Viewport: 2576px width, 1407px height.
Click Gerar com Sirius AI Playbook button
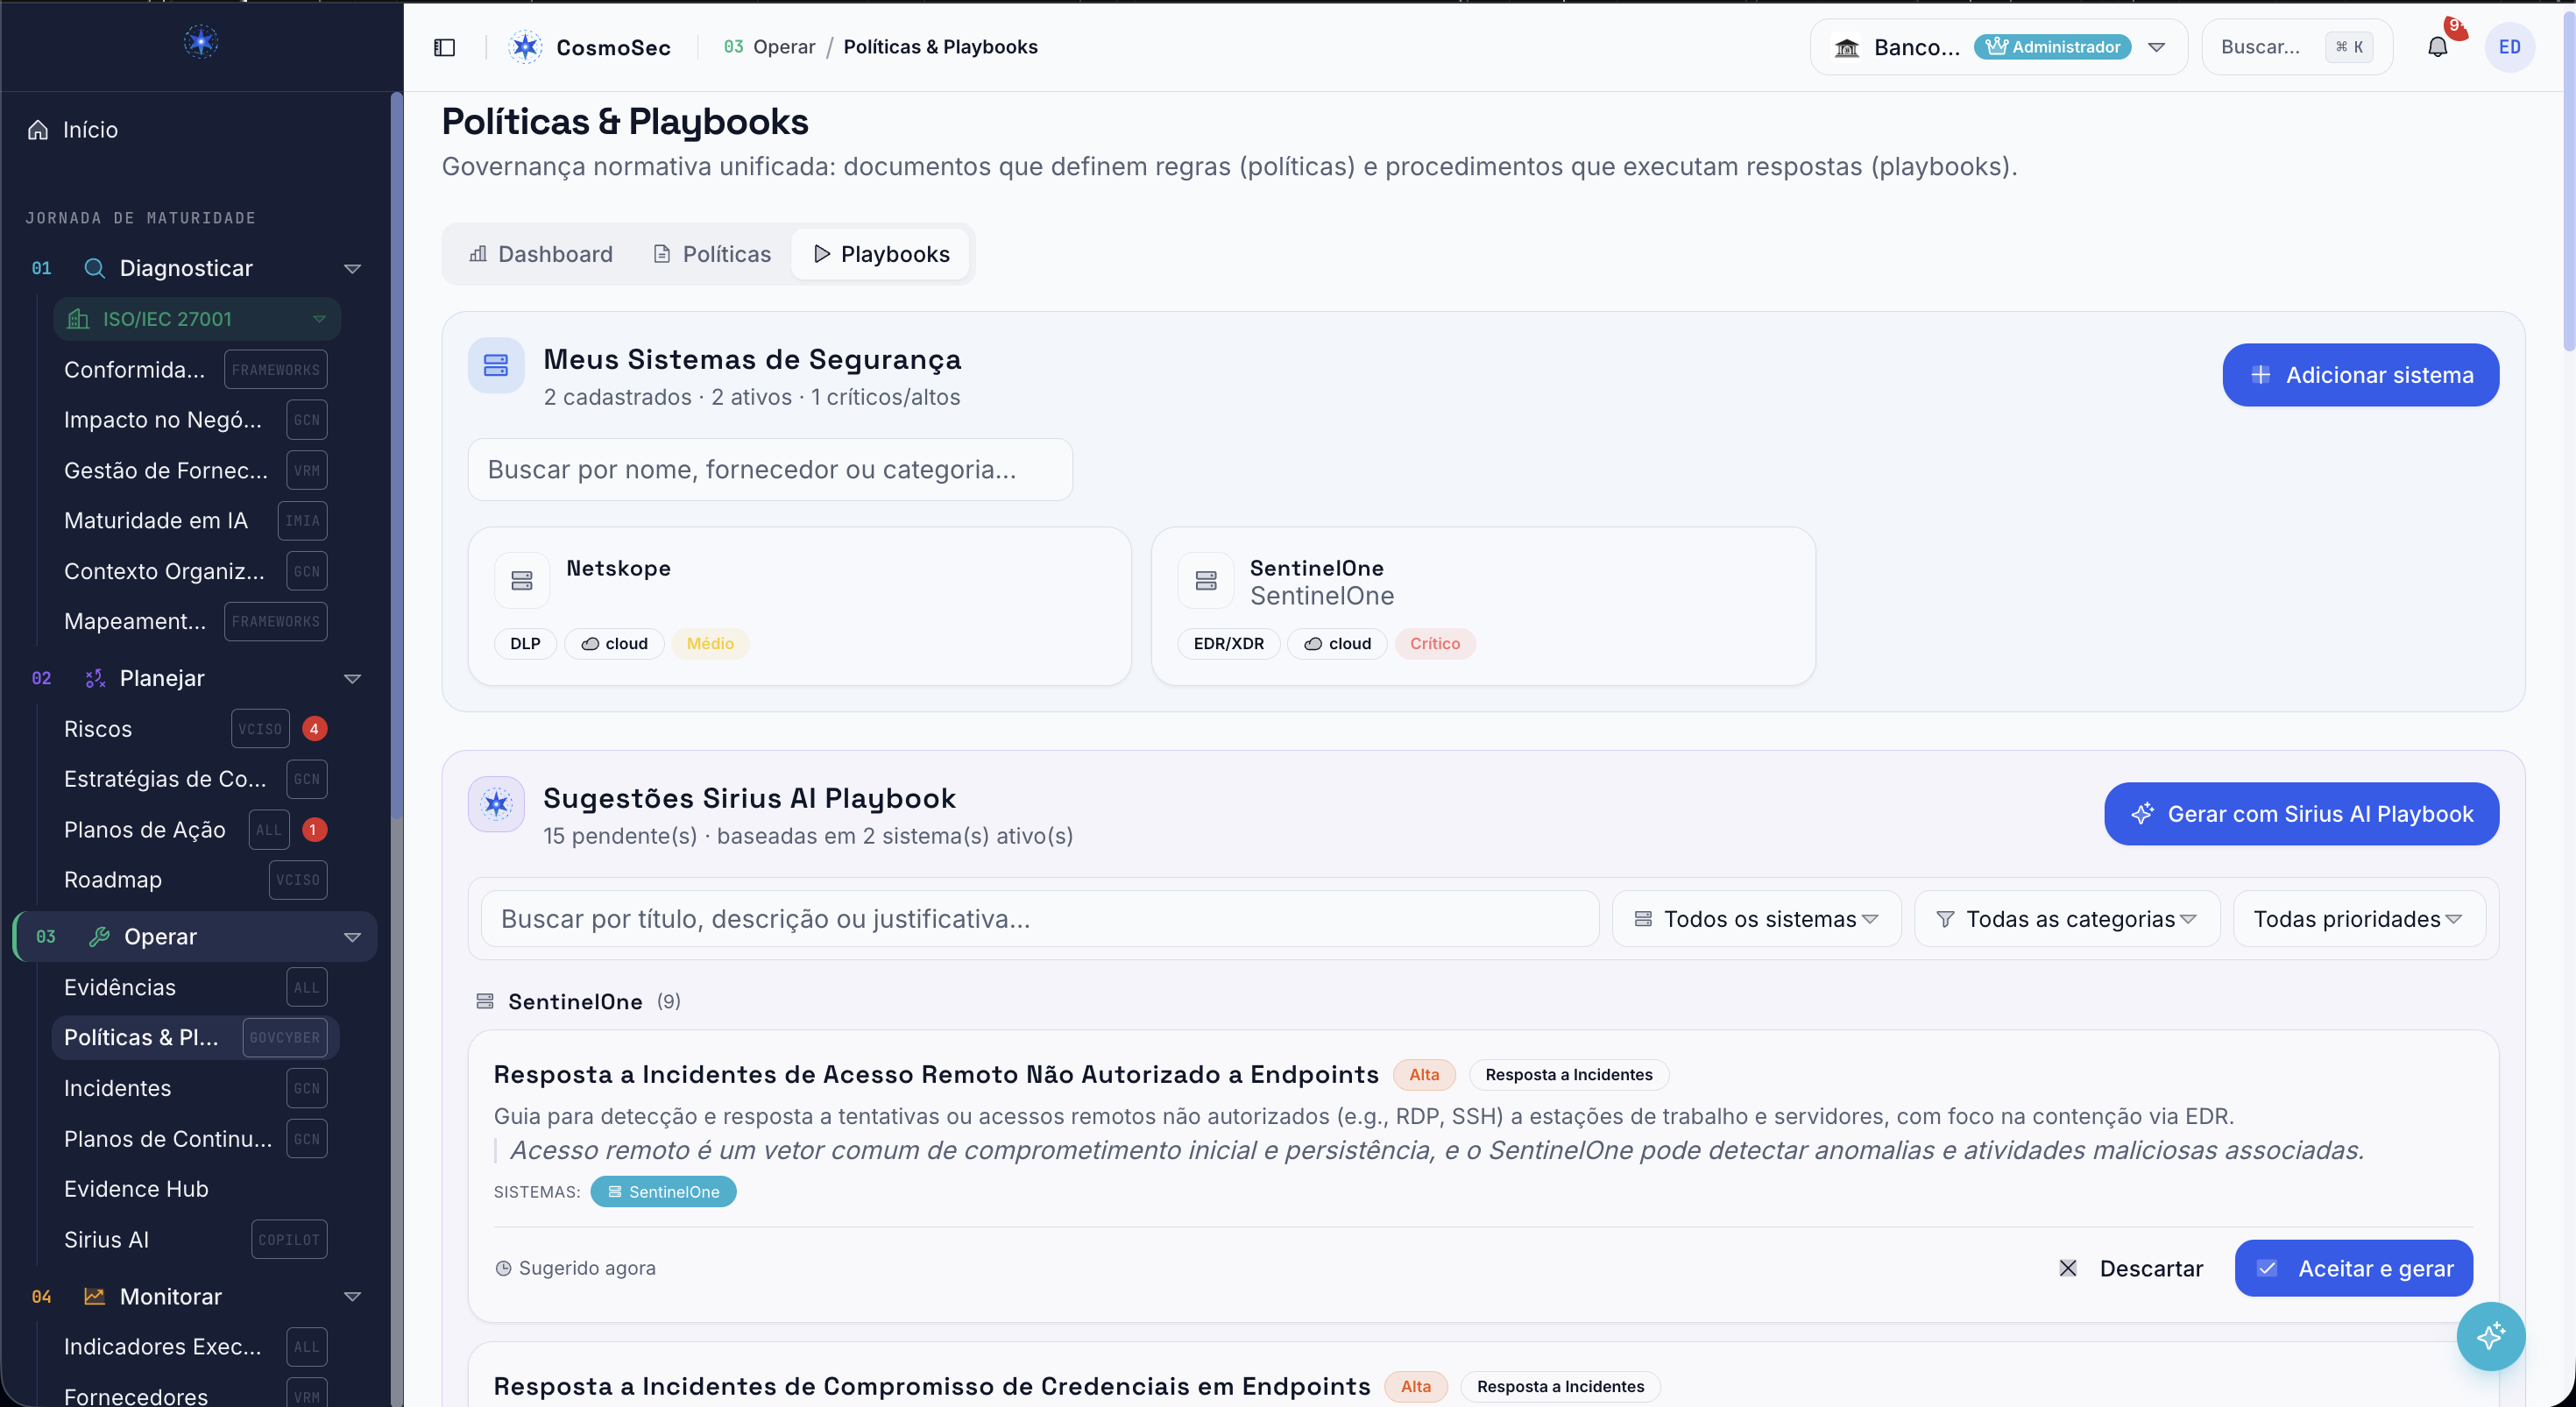tap(2301, 814)
